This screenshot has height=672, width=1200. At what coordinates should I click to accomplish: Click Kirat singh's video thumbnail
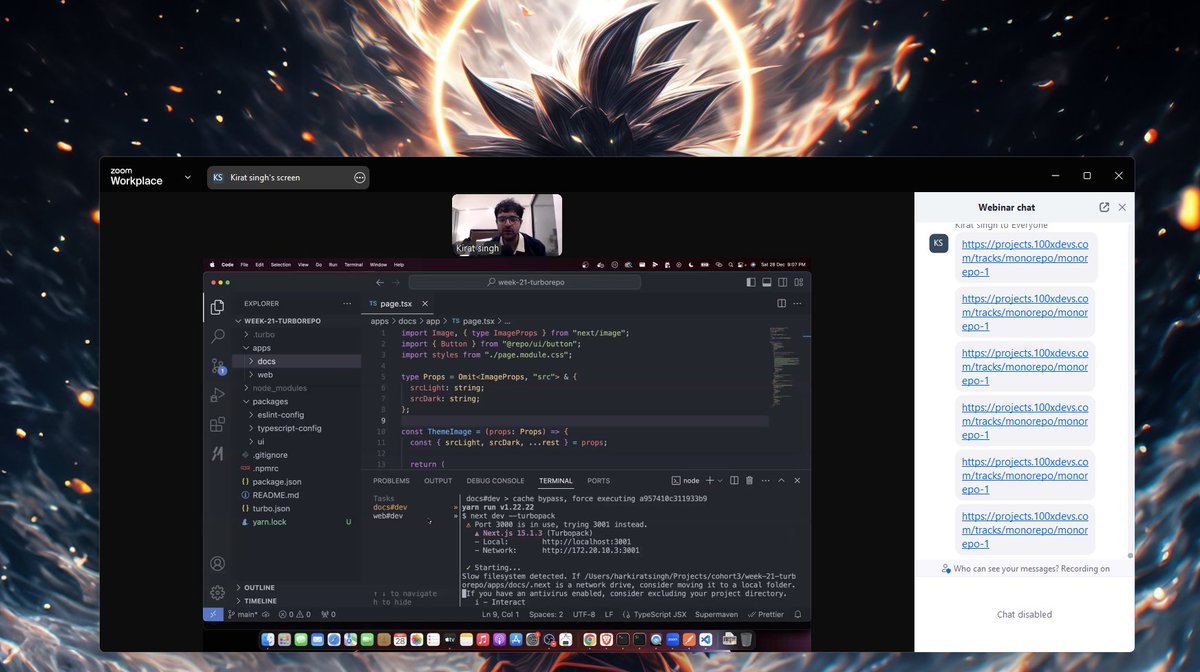[507, 225]
